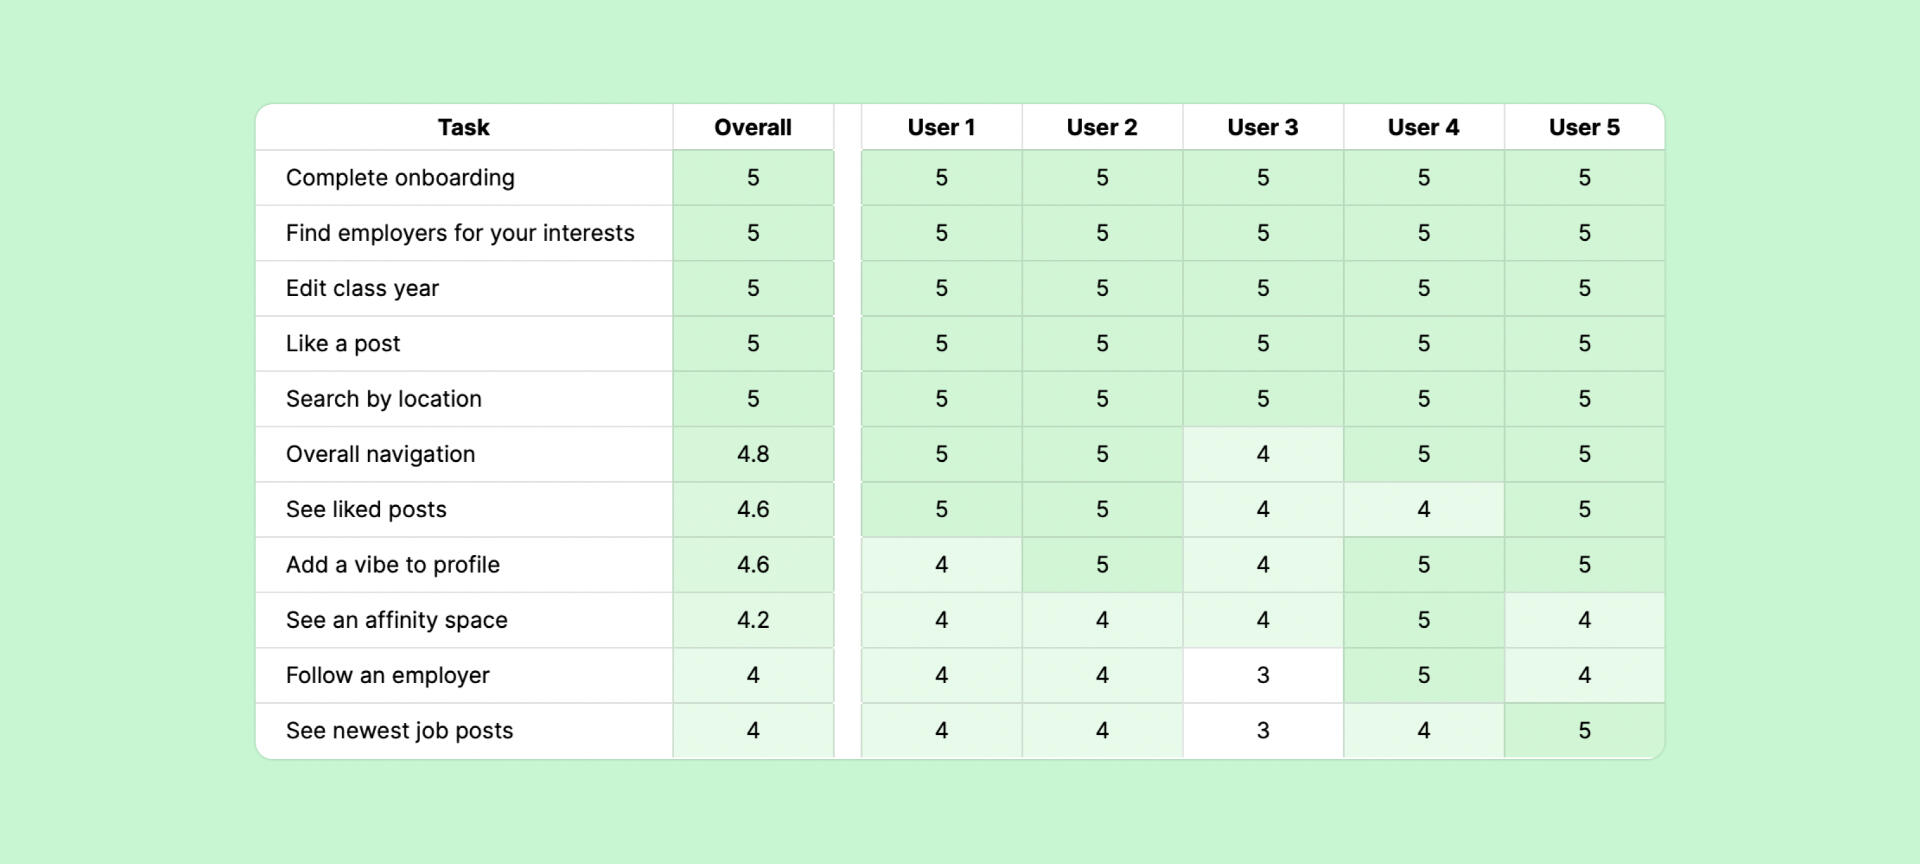This screenshot has width=1920, height=864.
Task: Click the Overall column header
Action: [x=752, y=128]
